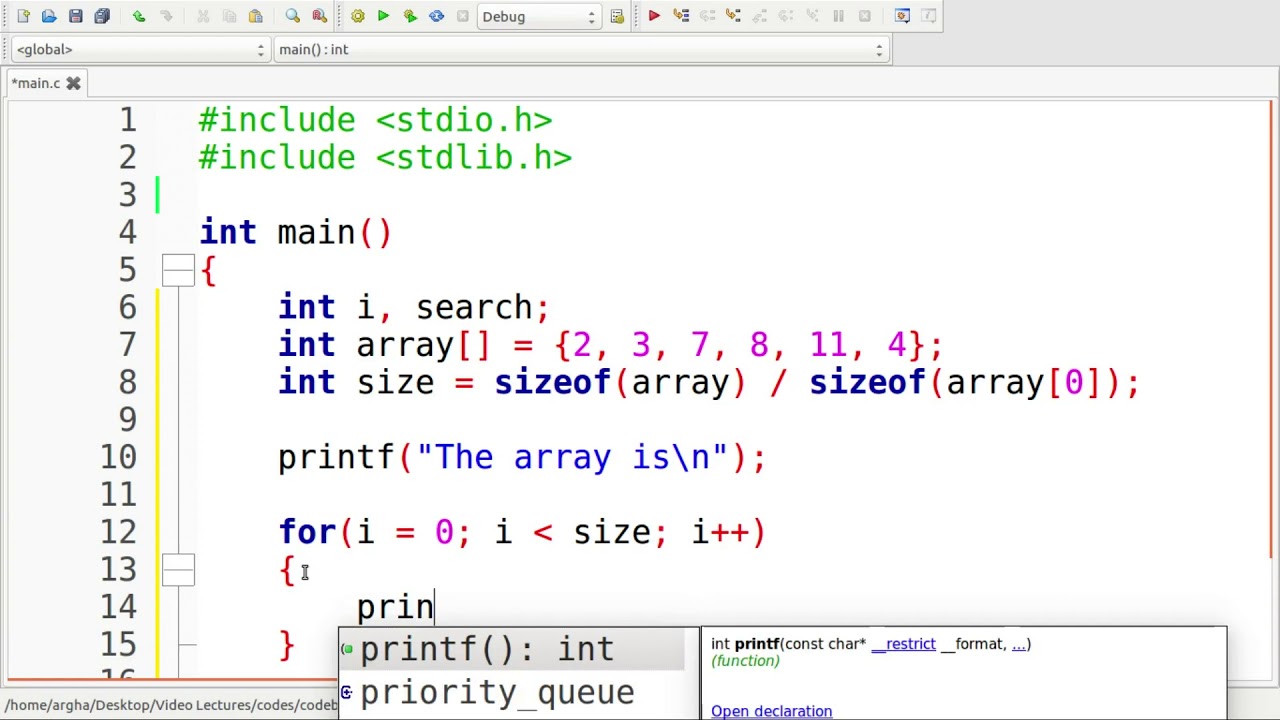Break the debugger with the pause icon

pyautogui.click(x=838, y=16)
